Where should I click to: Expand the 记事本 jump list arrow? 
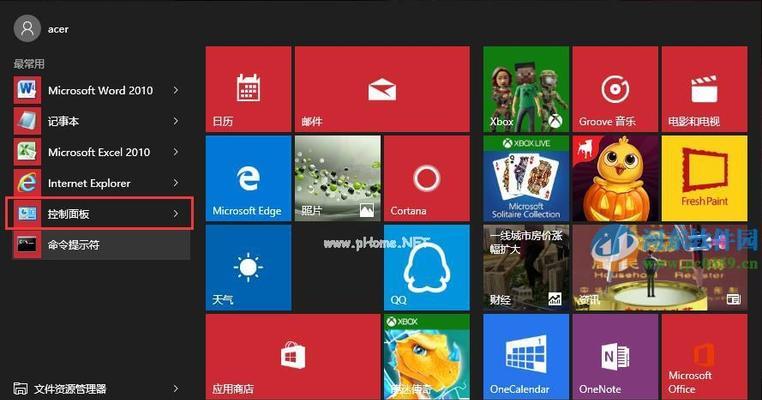(176, 121)
